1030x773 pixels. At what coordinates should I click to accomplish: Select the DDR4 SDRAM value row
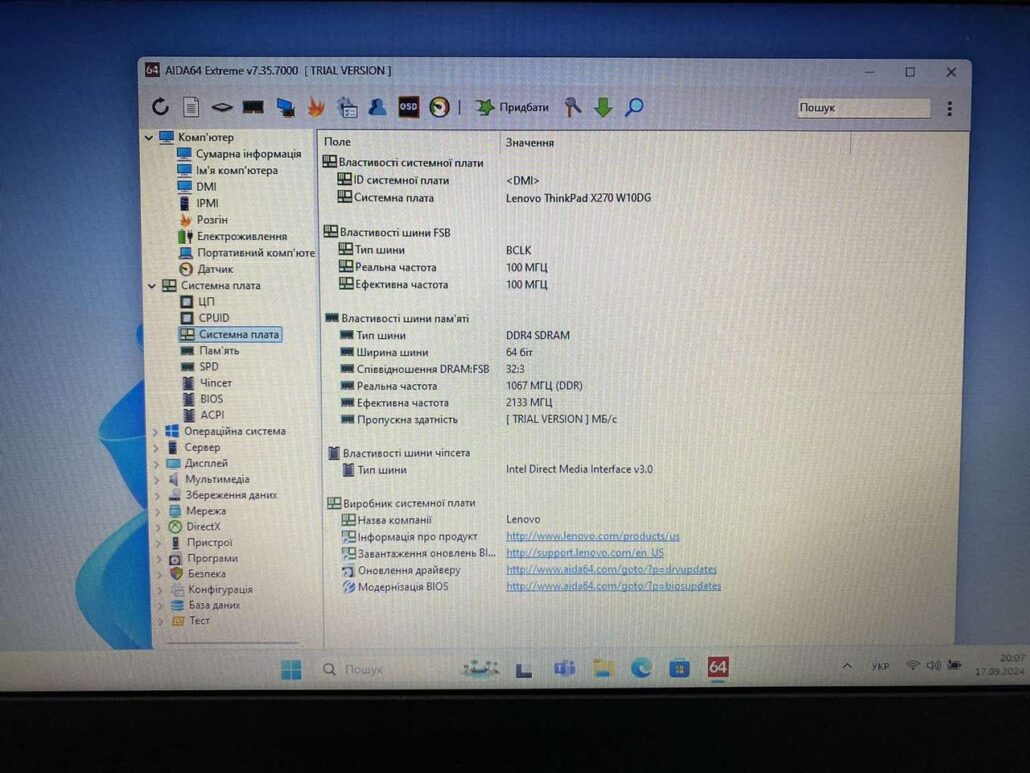[537, 335]
